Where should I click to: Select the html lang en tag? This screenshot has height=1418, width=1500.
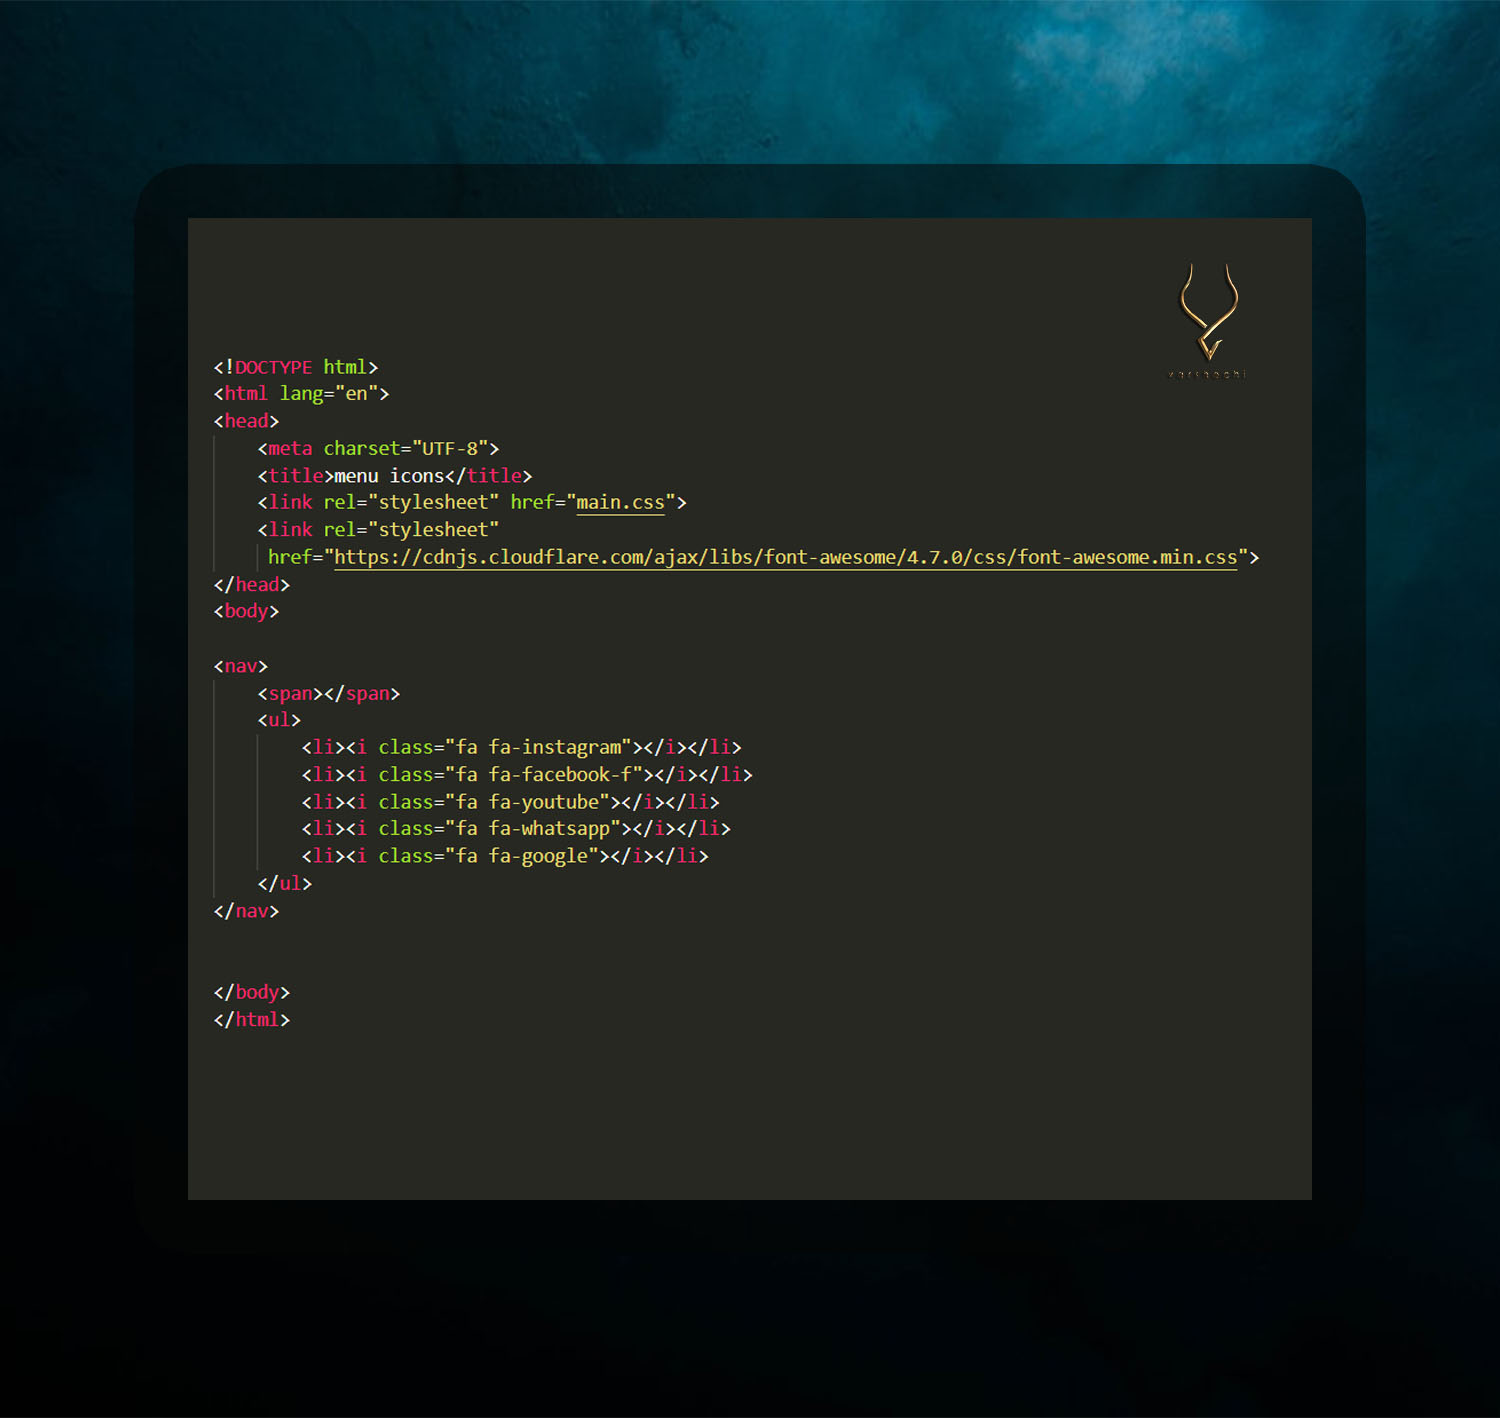300,393
